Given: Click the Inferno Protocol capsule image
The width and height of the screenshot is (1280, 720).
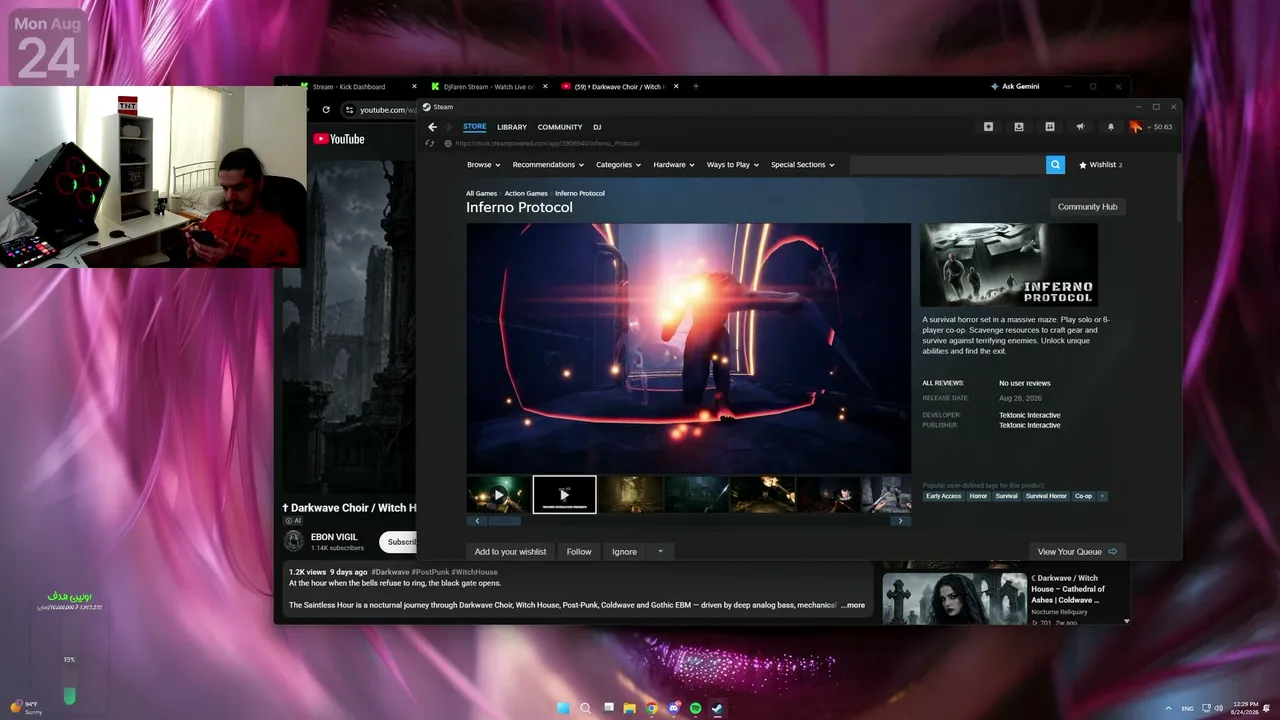Looking at the screenshot, I should [x=1009, y=264].
